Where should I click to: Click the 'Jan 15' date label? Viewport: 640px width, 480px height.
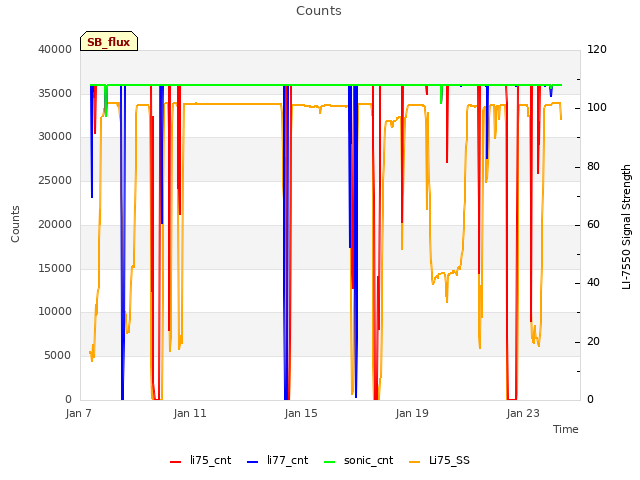click(x=301, y=413)
